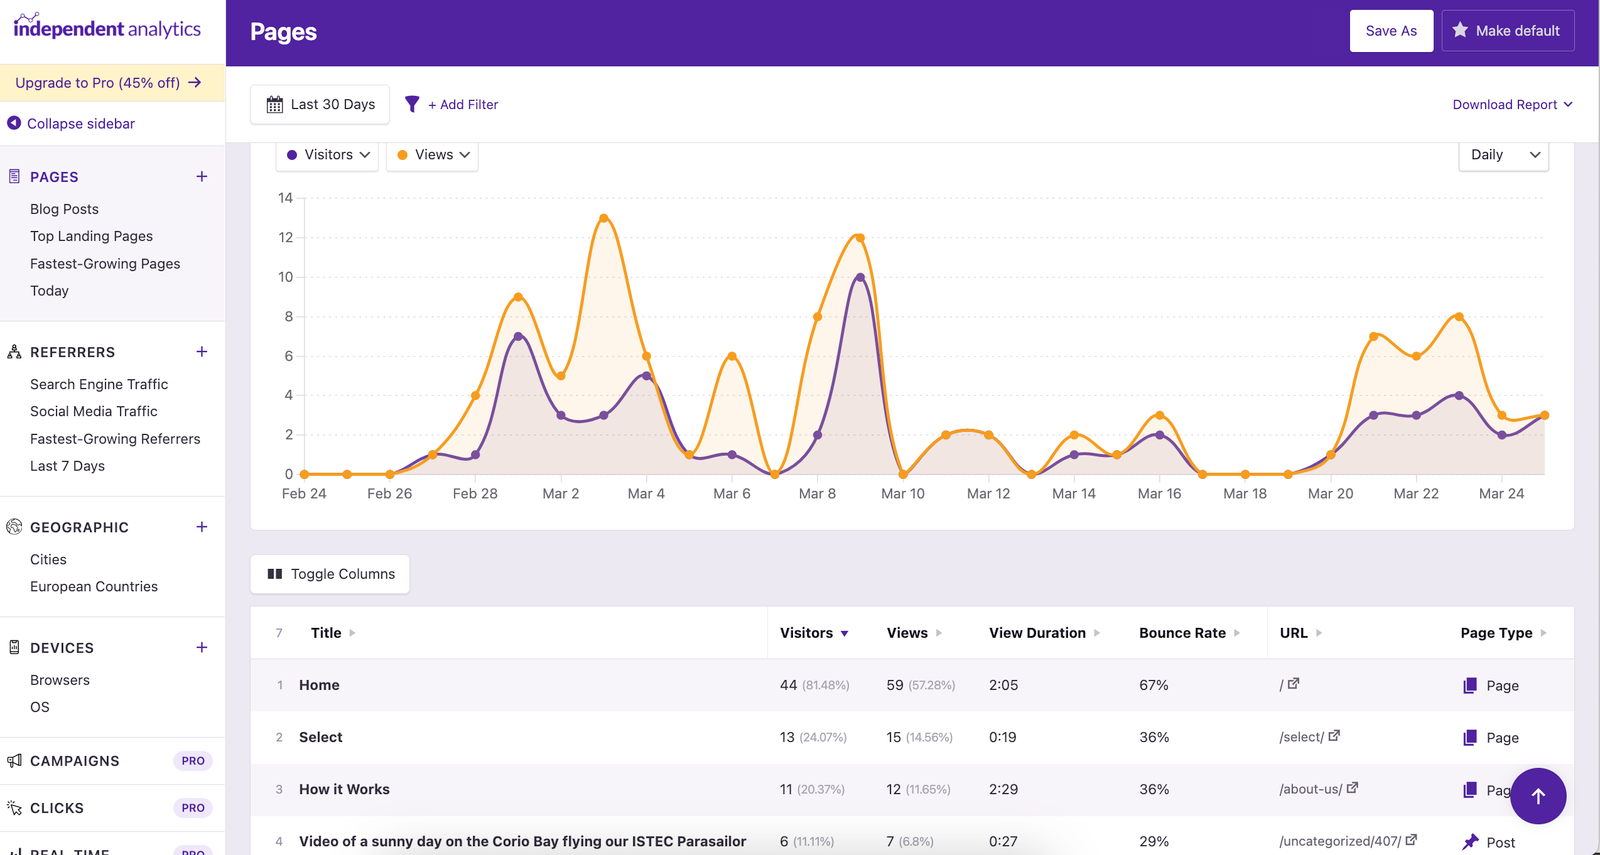Open the Visitors metric dropdown
Image resolution: width=1600 pixels, height=855 pixels.
click(328, 155)
